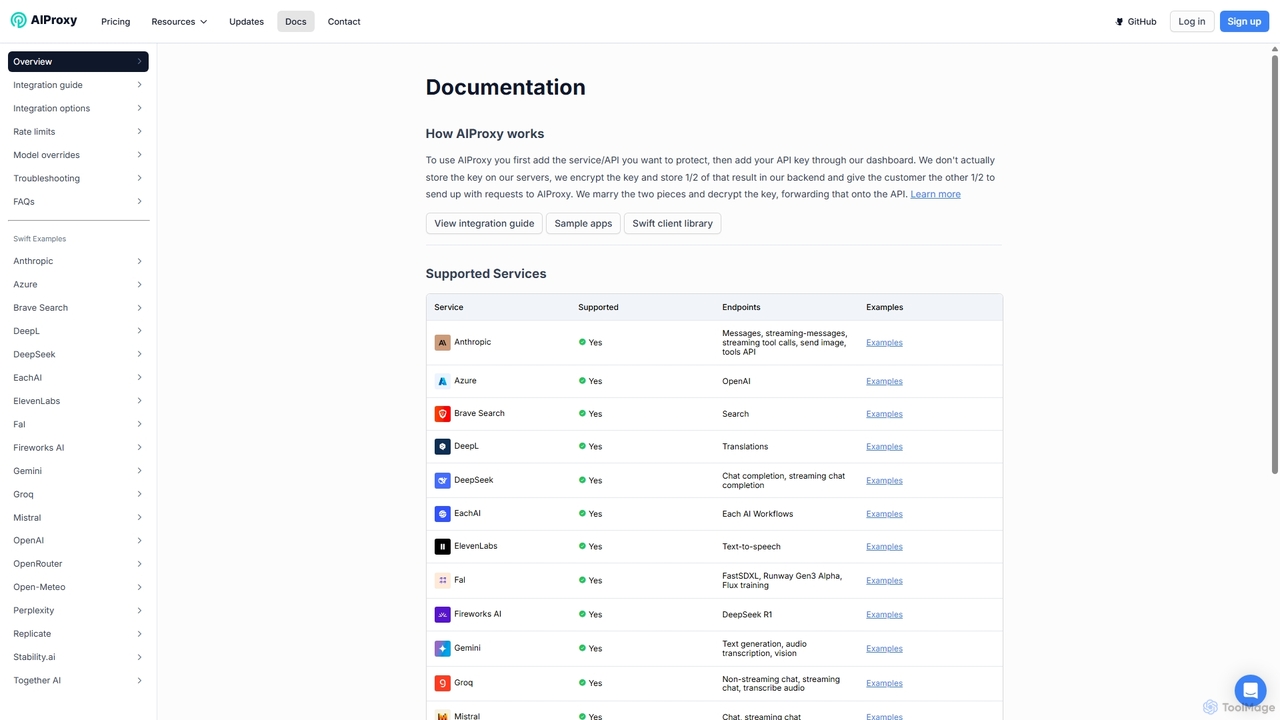
Task: Click the Brave Search service icon
Action: [442, 413]
